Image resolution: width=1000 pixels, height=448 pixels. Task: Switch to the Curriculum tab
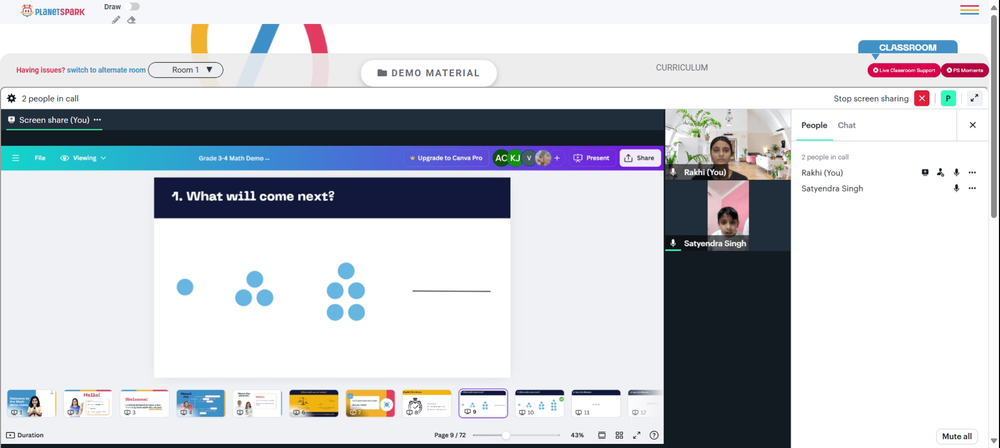point(682,68)
